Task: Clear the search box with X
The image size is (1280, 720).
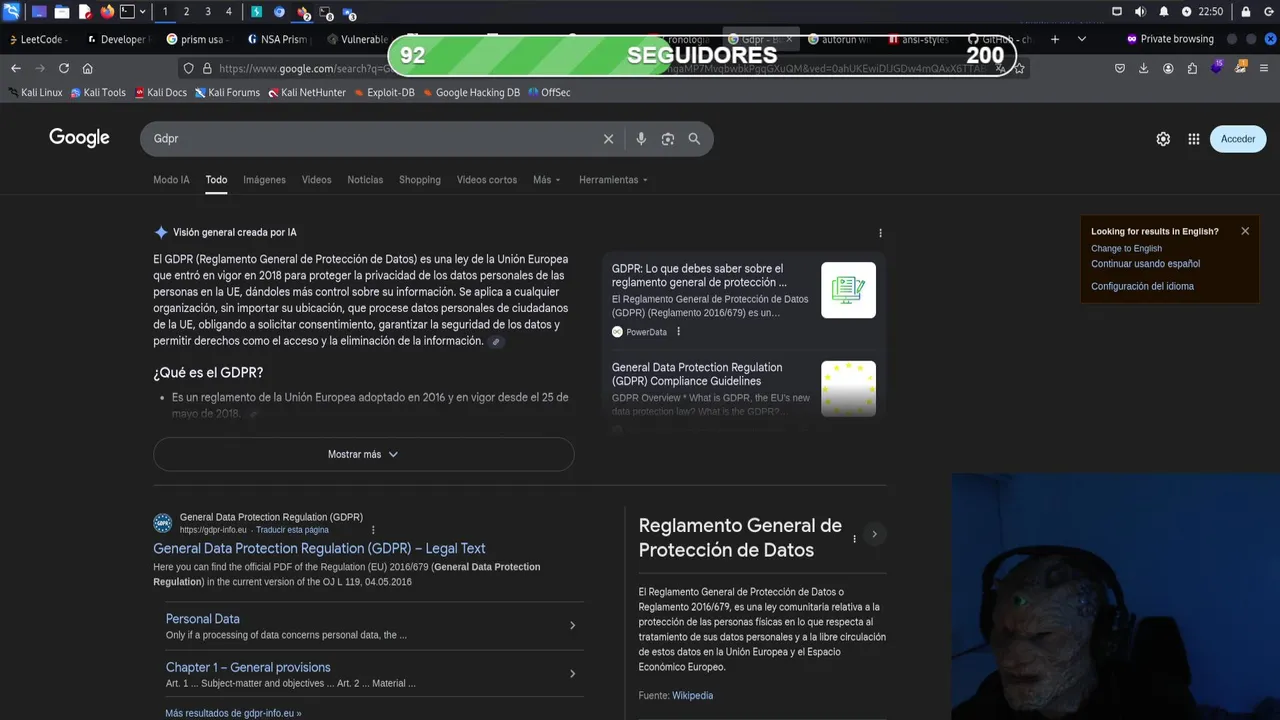Action: coord(608,139)
